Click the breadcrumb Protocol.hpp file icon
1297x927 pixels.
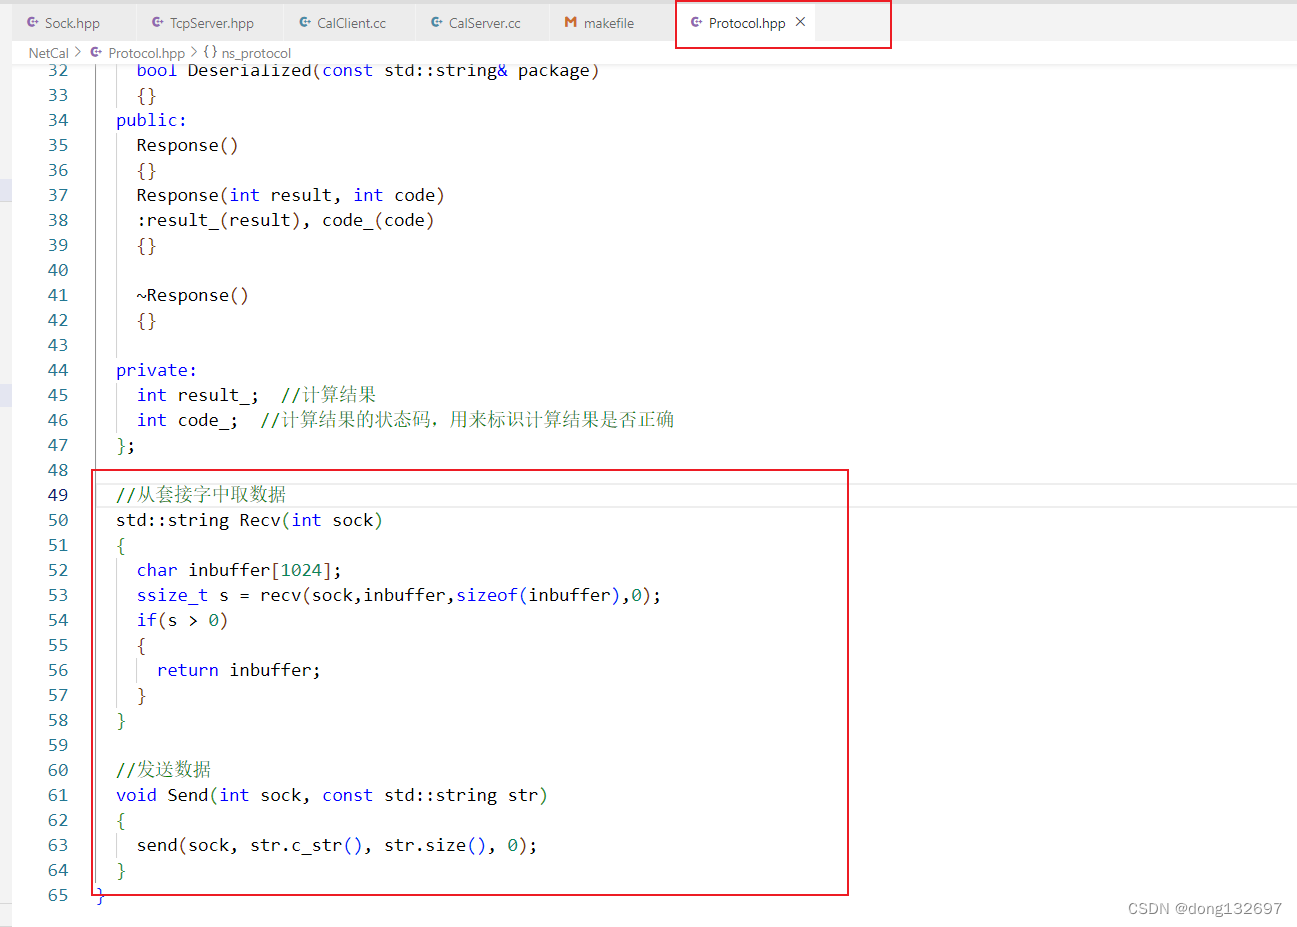(97, 52)
